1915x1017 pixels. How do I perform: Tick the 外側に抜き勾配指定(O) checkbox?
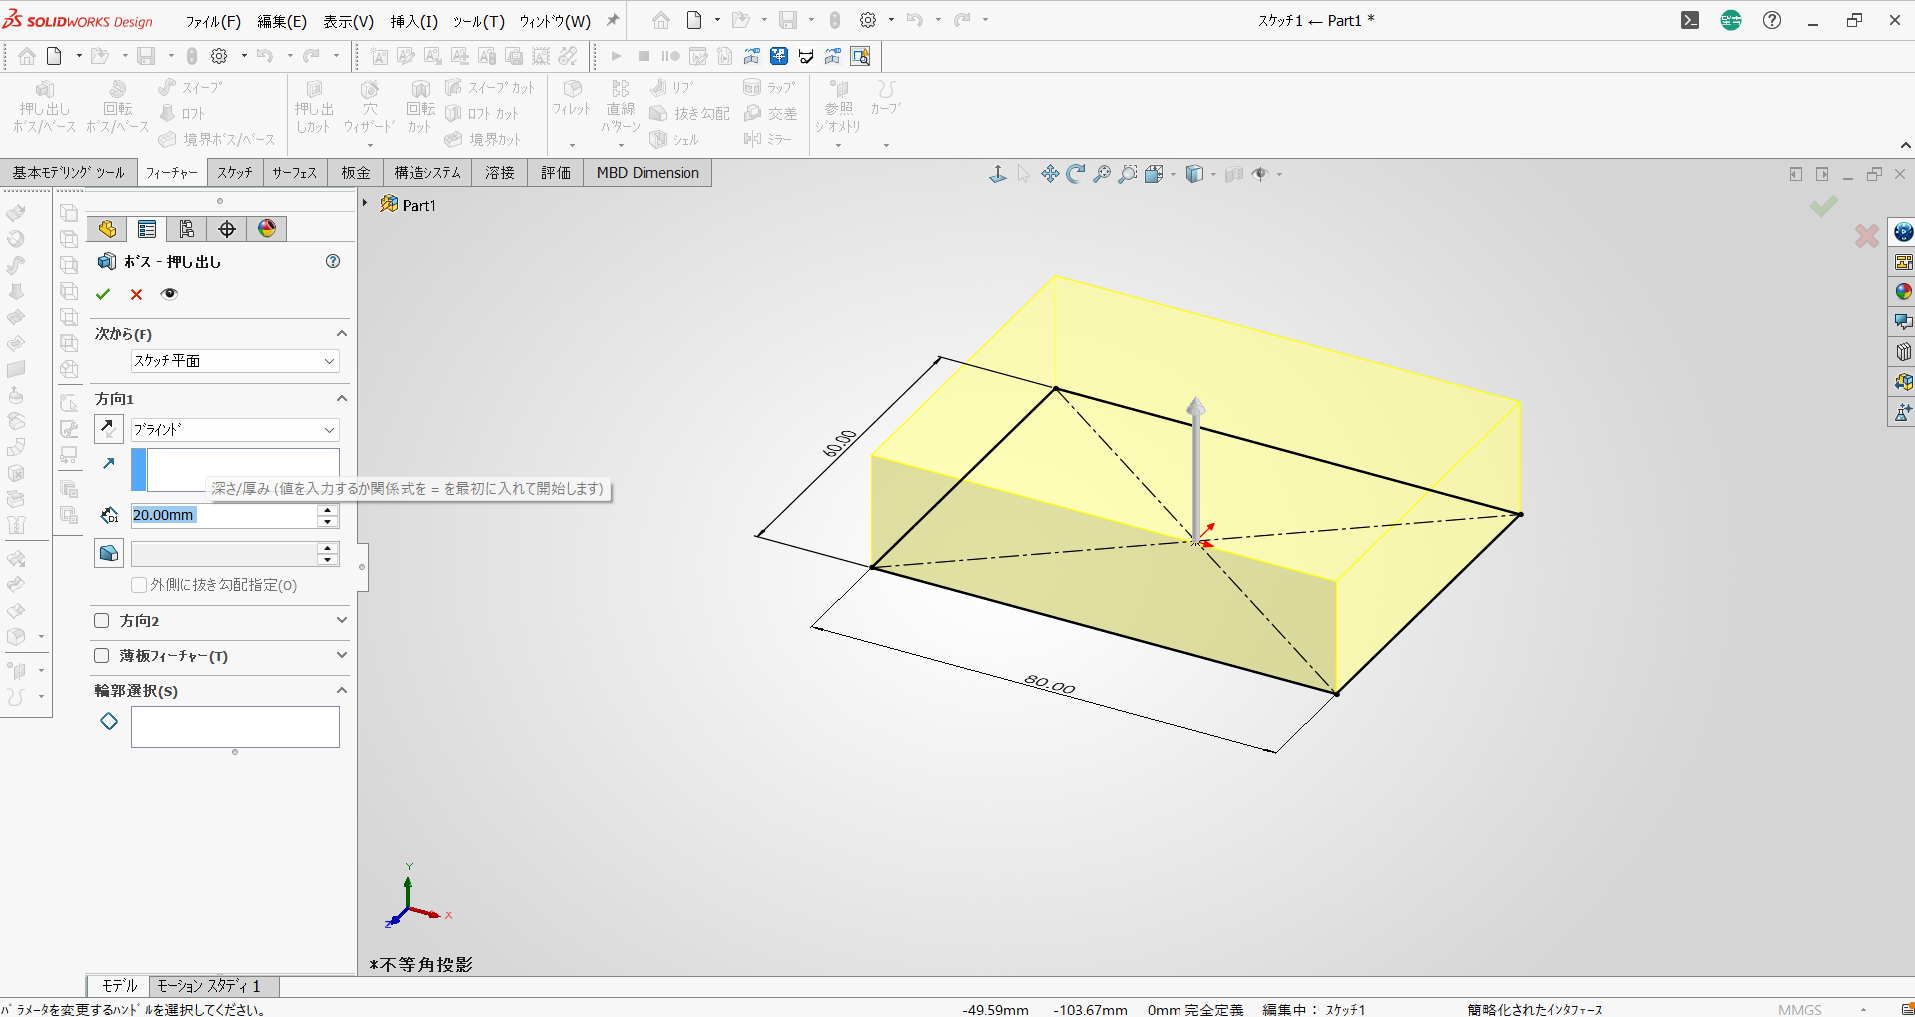139,585
